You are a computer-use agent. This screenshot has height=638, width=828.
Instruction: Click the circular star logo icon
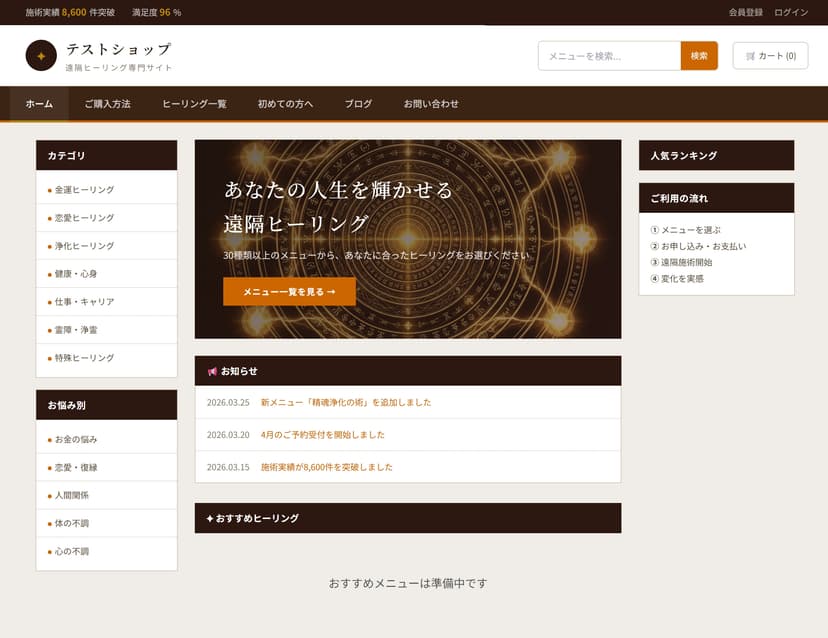pyautogui.click(x=40, y=56)
